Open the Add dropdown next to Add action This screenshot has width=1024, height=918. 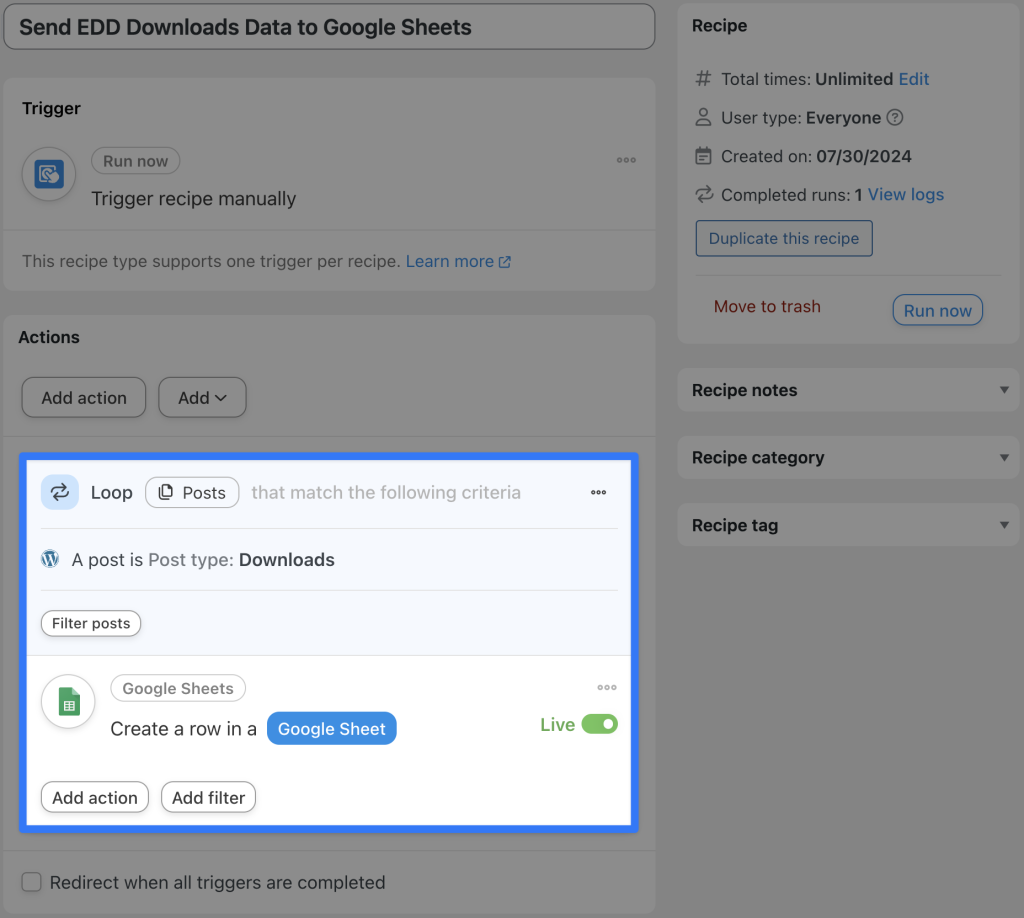pyautogui.click(x=202, y=397)
